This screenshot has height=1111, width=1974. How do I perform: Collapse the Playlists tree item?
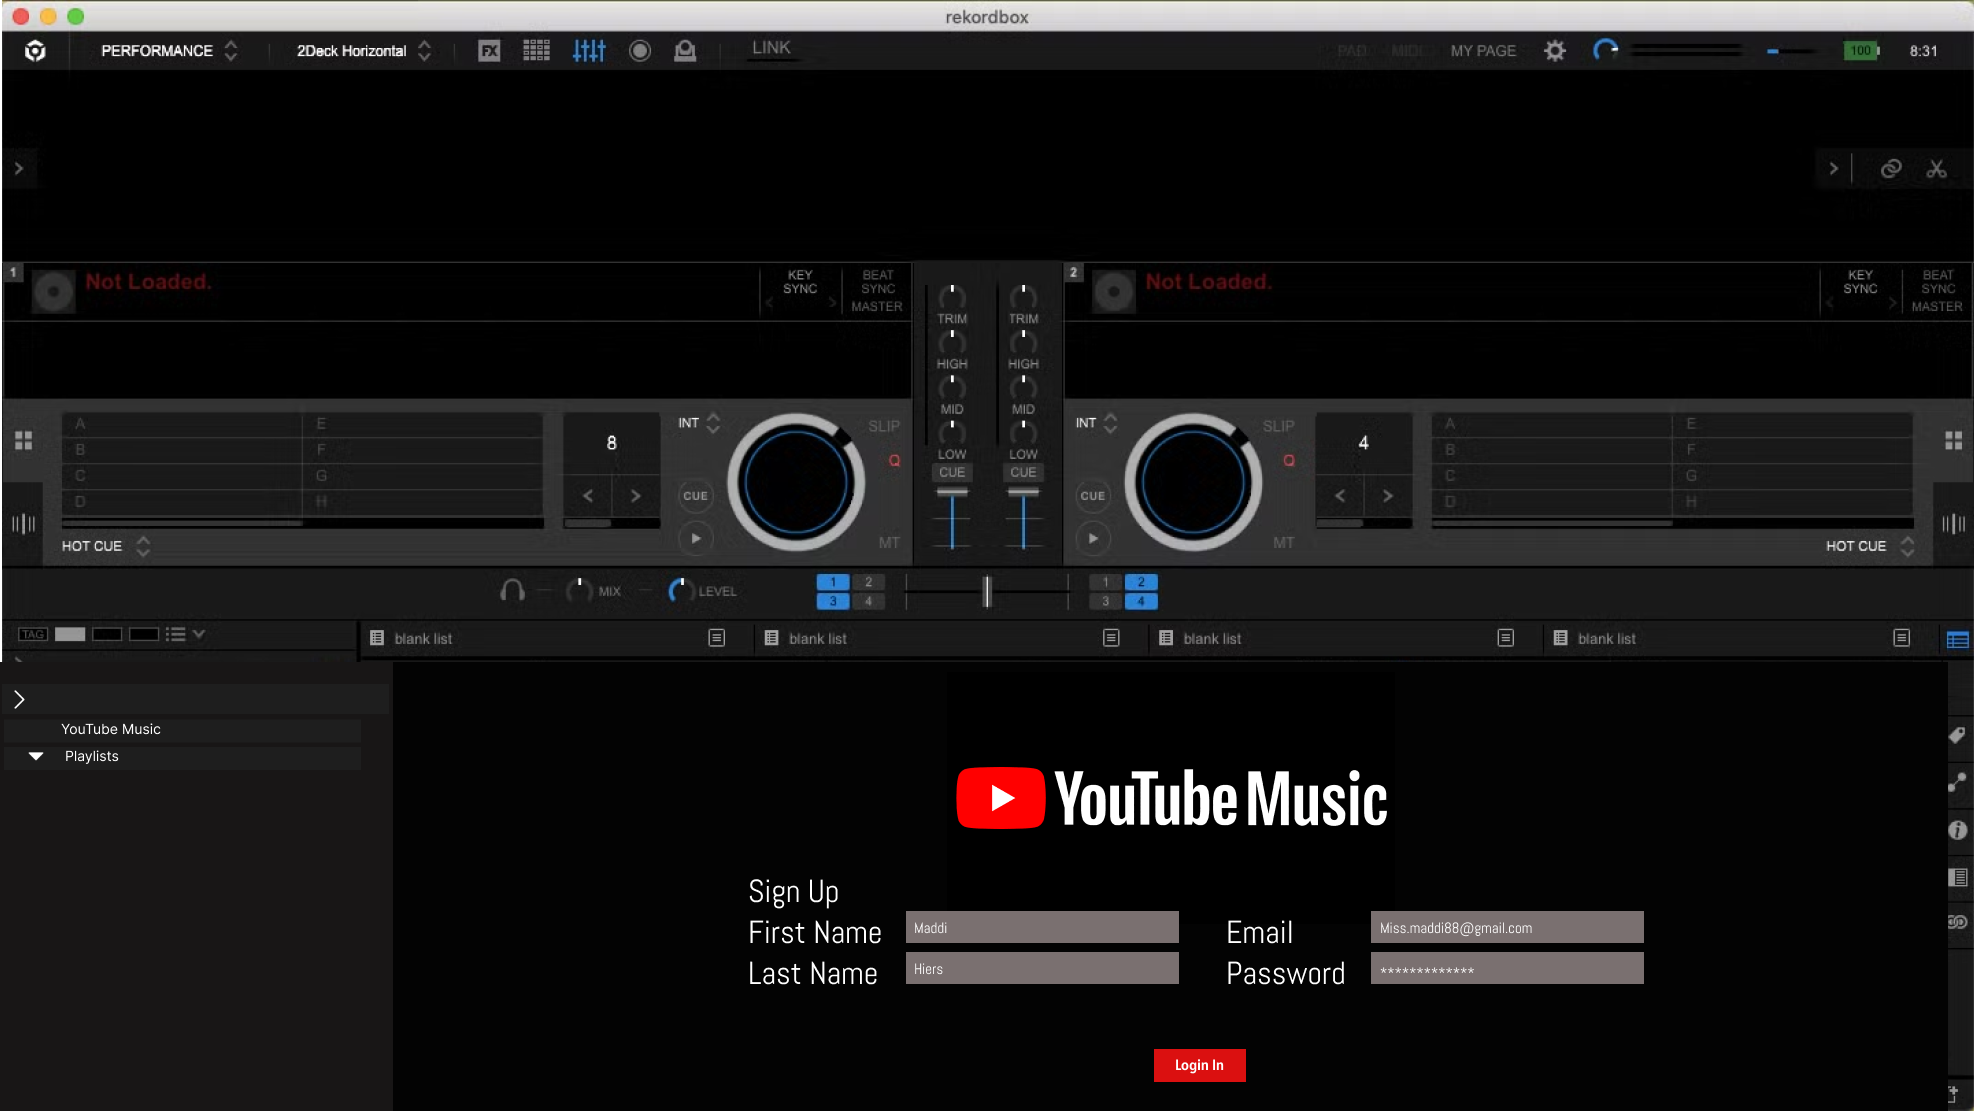(x=36, y=756)
